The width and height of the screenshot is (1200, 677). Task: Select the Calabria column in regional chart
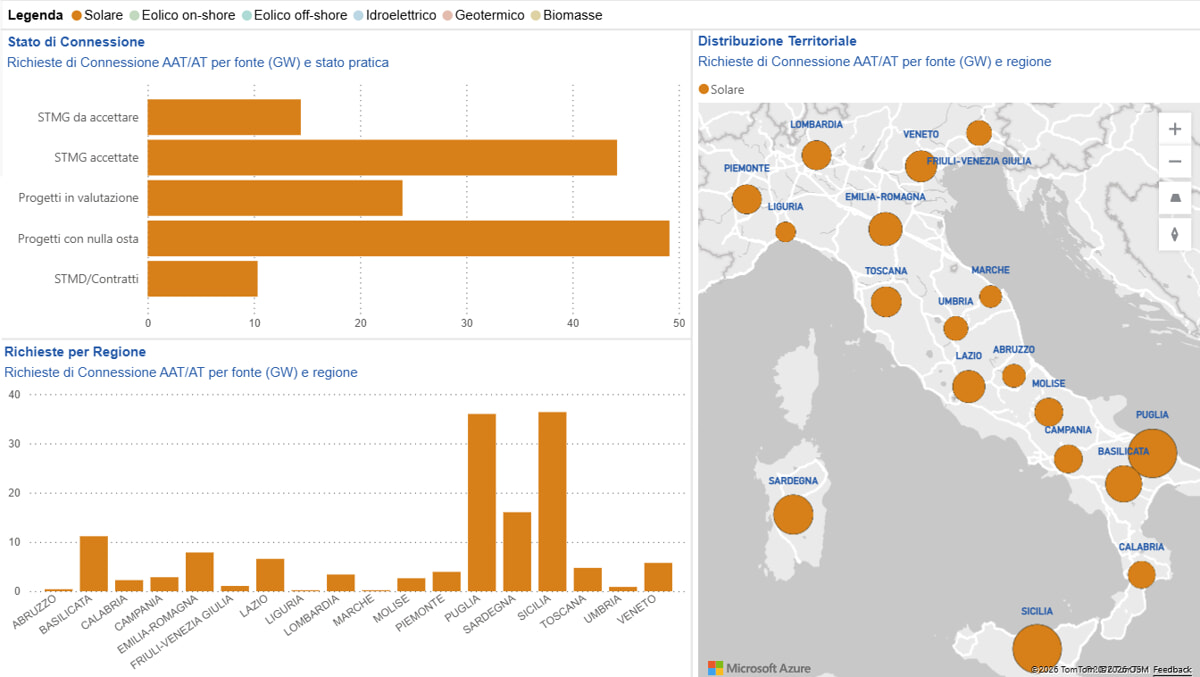(129, 586)
